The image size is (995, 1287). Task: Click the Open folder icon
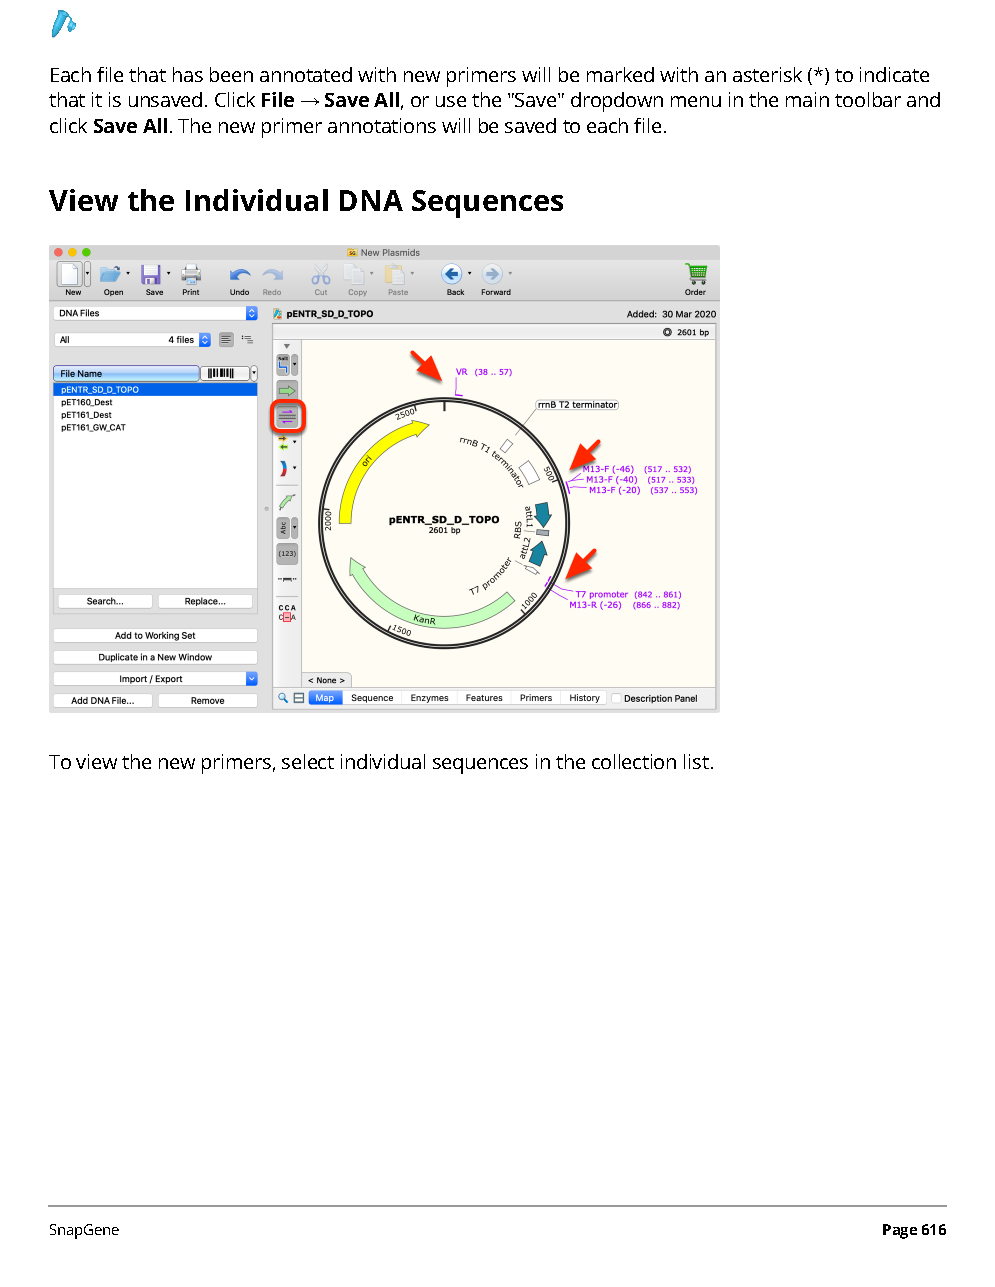click(x=110, y=274)
